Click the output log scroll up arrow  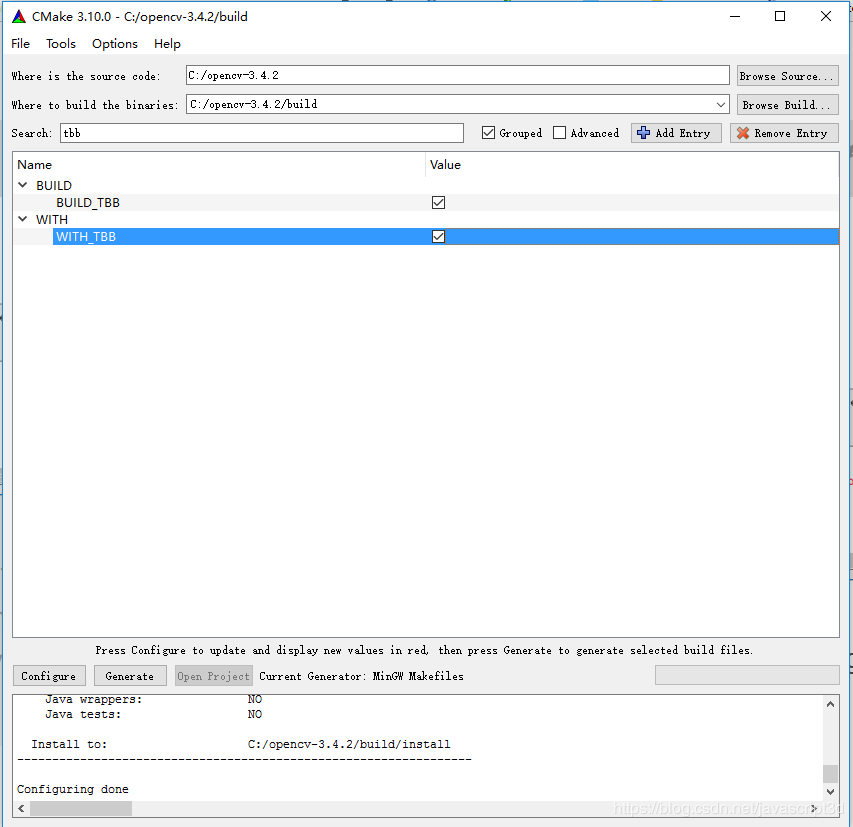pos(830,704)
